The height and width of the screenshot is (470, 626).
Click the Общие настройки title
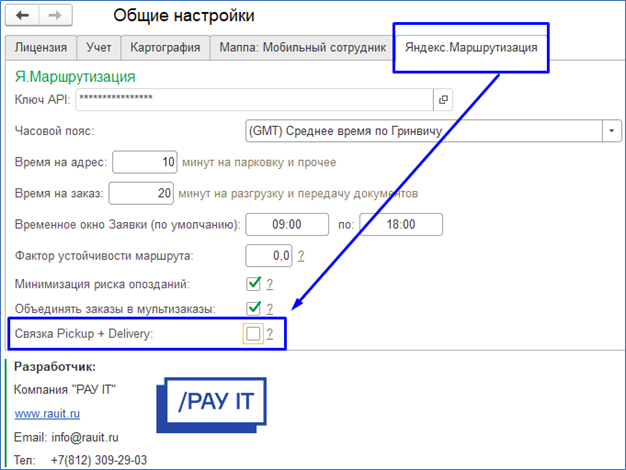point(184,16)
